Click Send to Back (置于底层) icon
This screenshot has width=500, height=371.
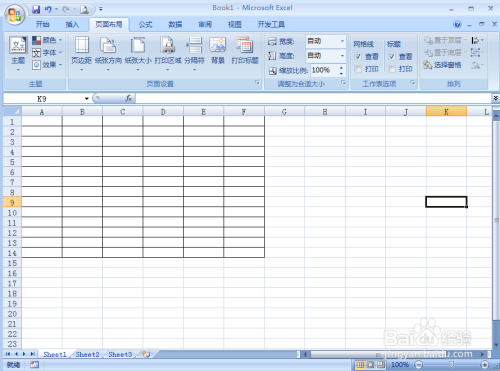[428, 52]
